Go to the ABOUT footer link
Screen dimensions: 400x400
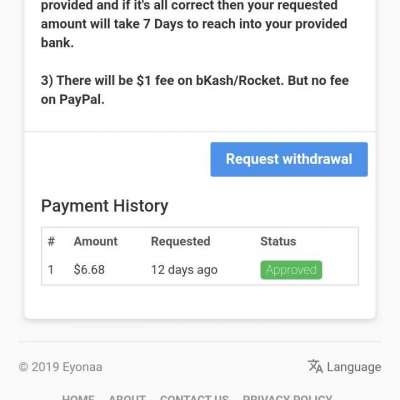pos(127,397)
